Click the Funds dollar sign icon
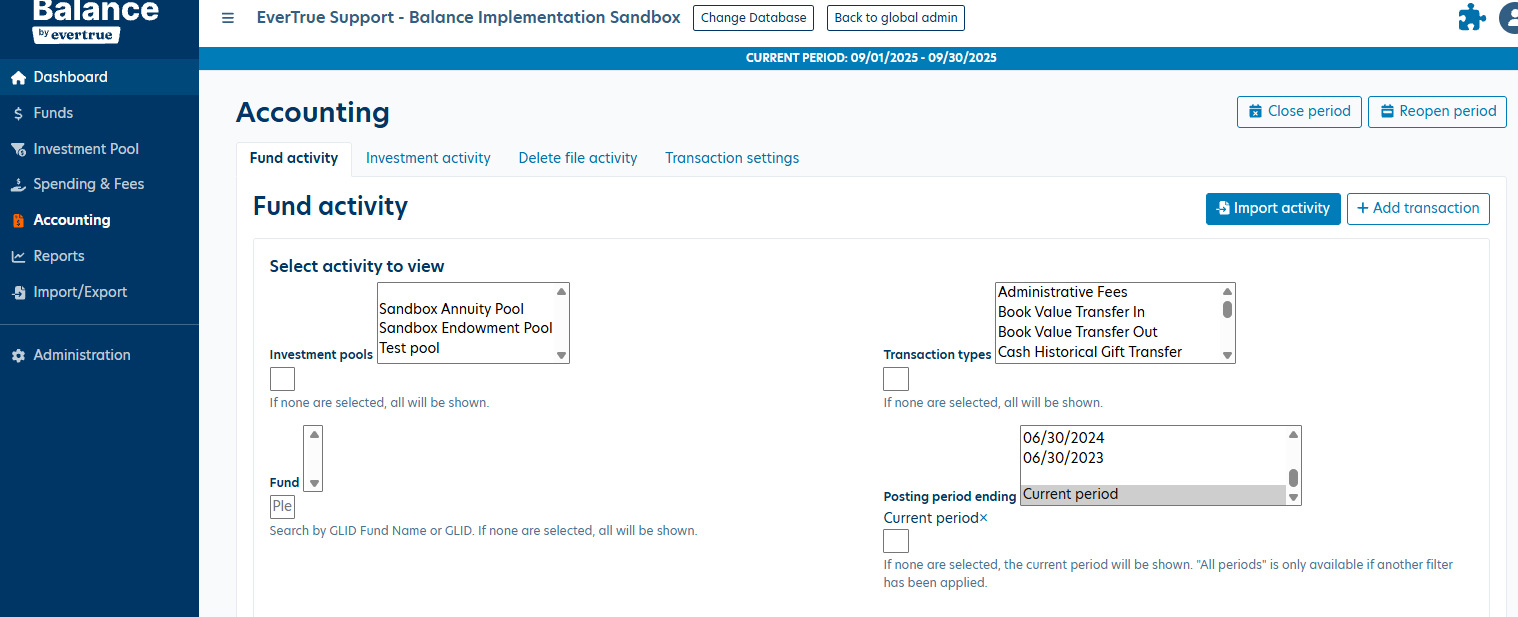The height and width of the screenshot is (617, 1518). [18, 114]
